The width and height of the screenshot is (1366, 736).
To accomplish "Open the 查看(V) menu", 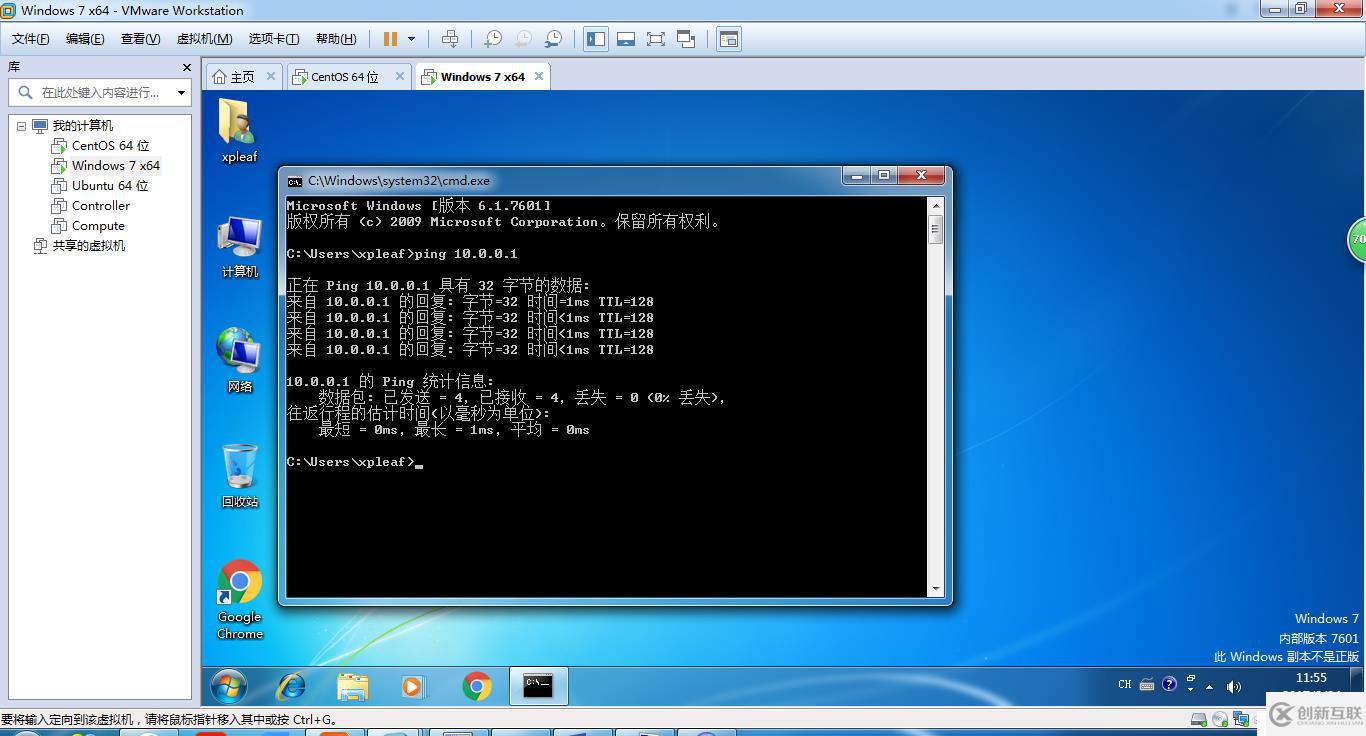I will (140, 39).
